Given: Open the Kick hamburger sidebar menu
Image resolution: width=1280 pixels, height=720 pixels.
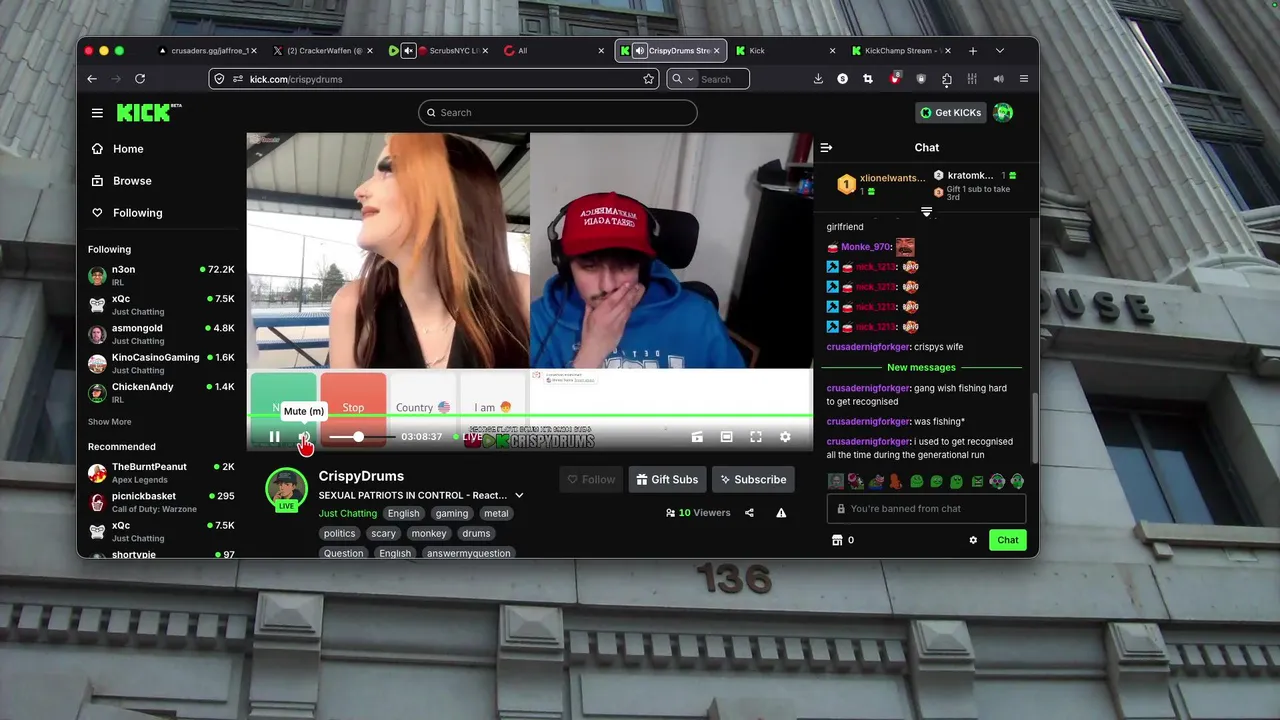Looking at the screenshot, I should 97,113.
